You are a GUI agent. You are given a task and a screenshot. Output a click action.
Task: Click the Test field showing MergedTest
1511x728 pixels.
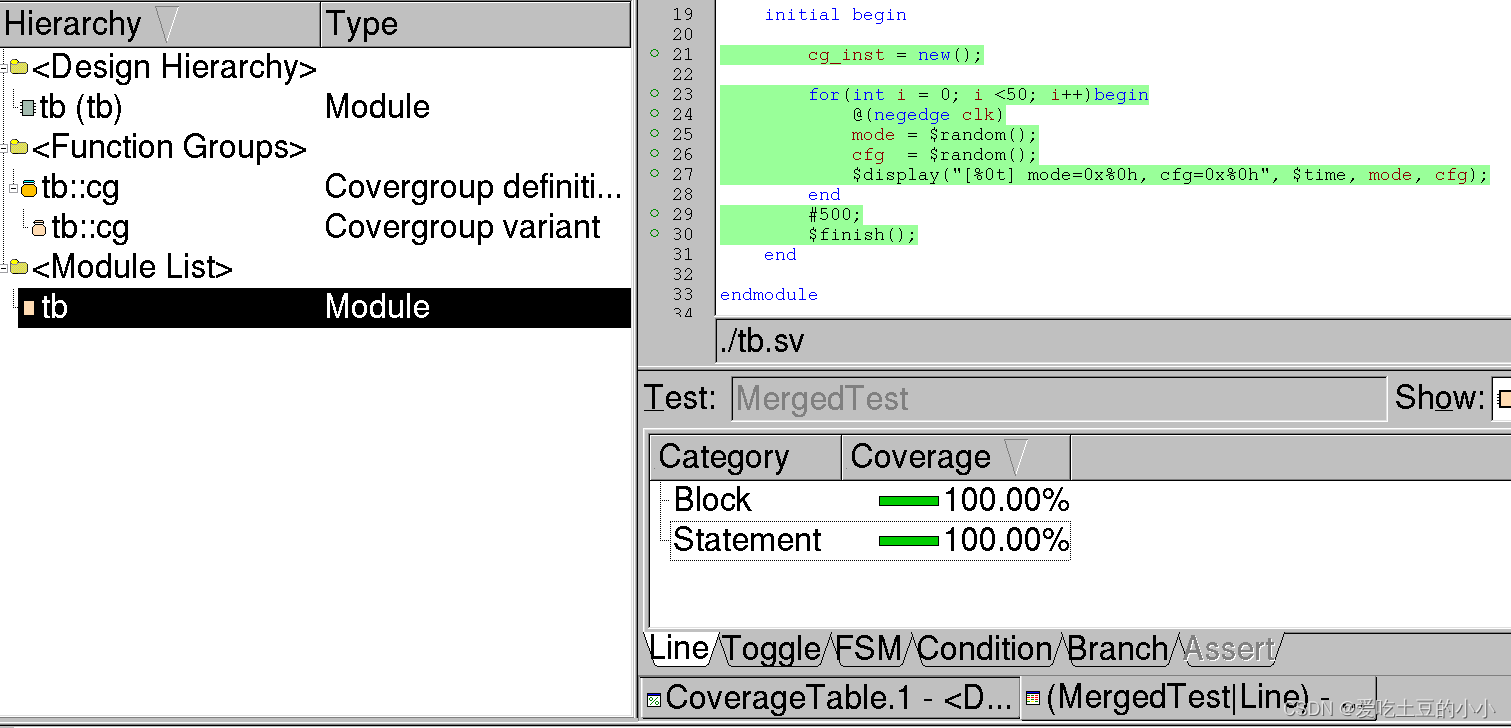pos(1058,398)
